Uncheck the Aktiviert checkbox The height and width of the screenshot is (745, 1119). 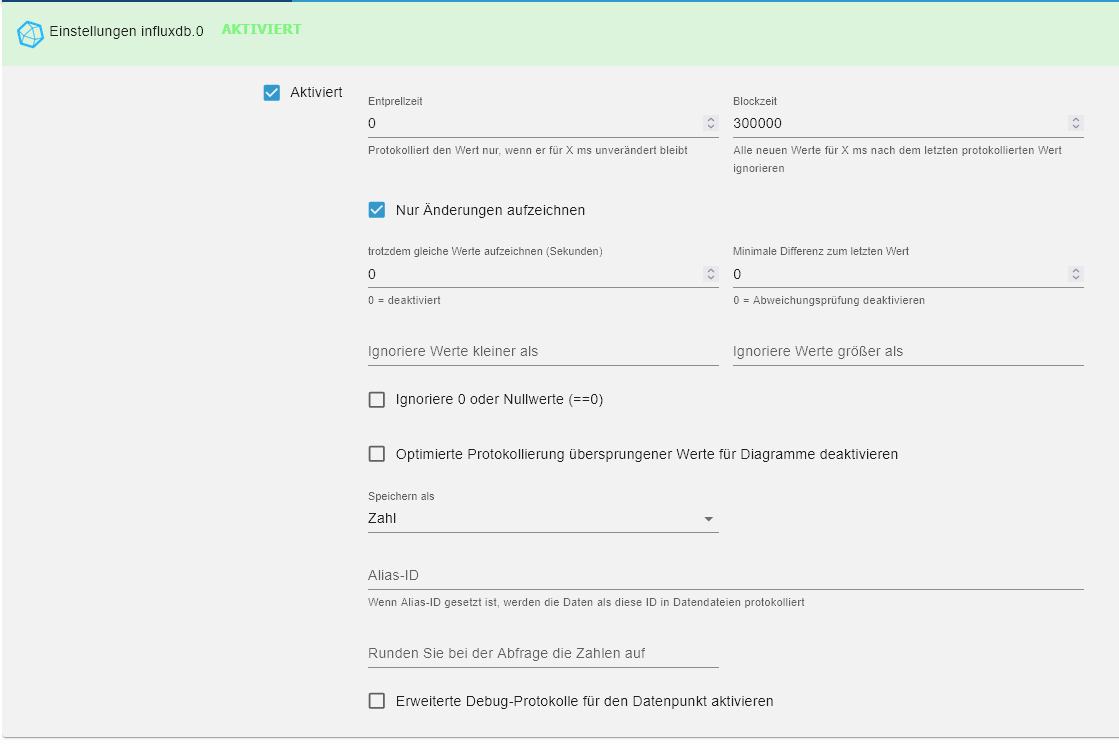272,93
